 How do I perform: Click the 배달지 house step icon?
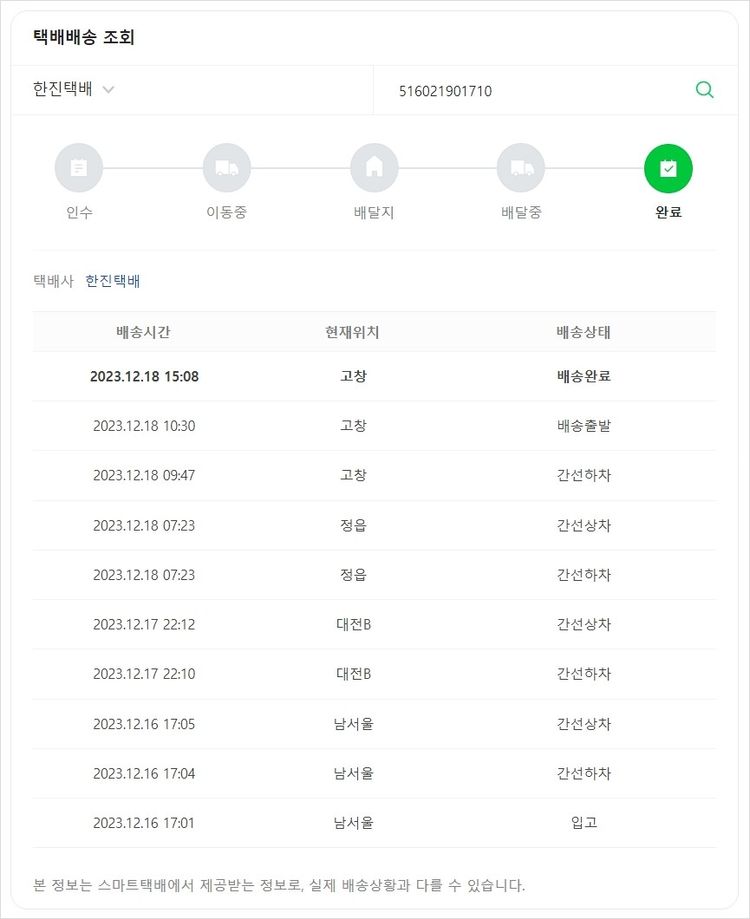[x=374, y=168]
